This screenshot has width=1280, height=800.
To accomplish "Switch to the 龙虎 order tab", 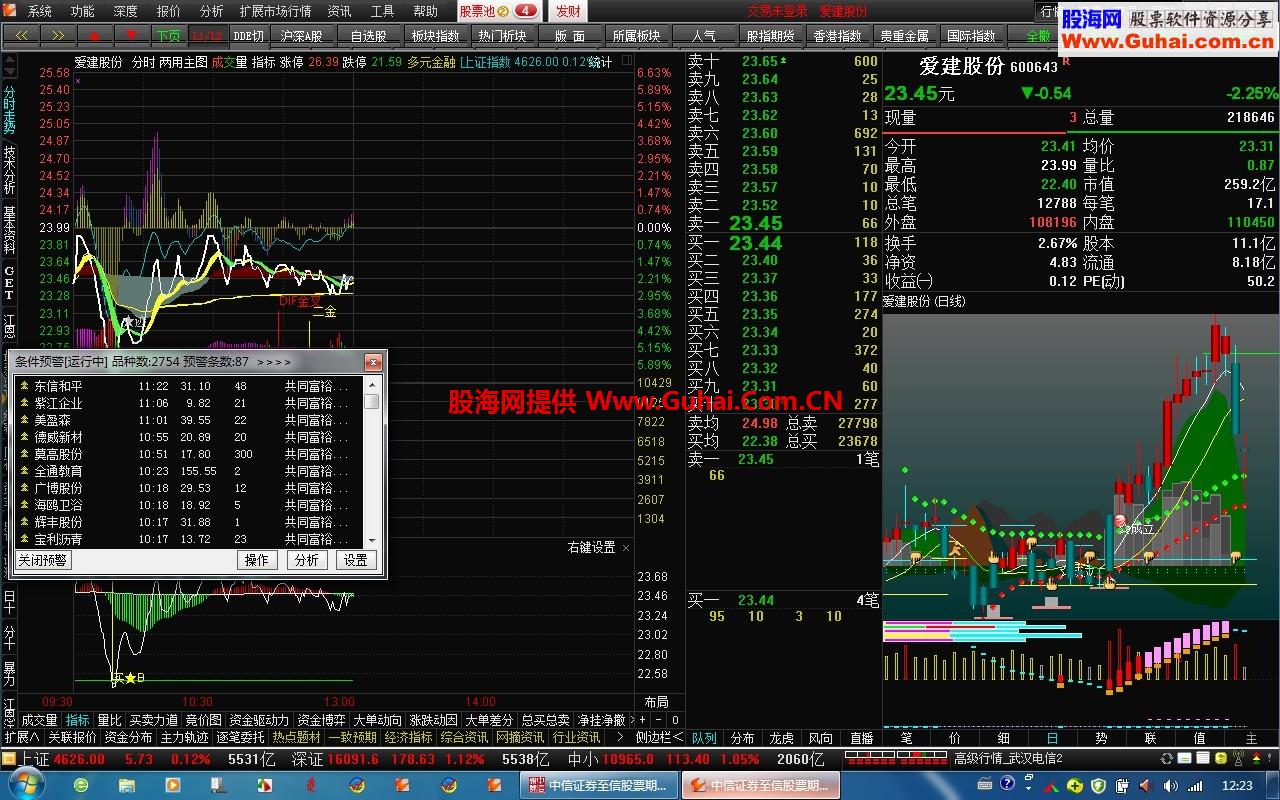I will pyautogui.click(x=781, y=738).
